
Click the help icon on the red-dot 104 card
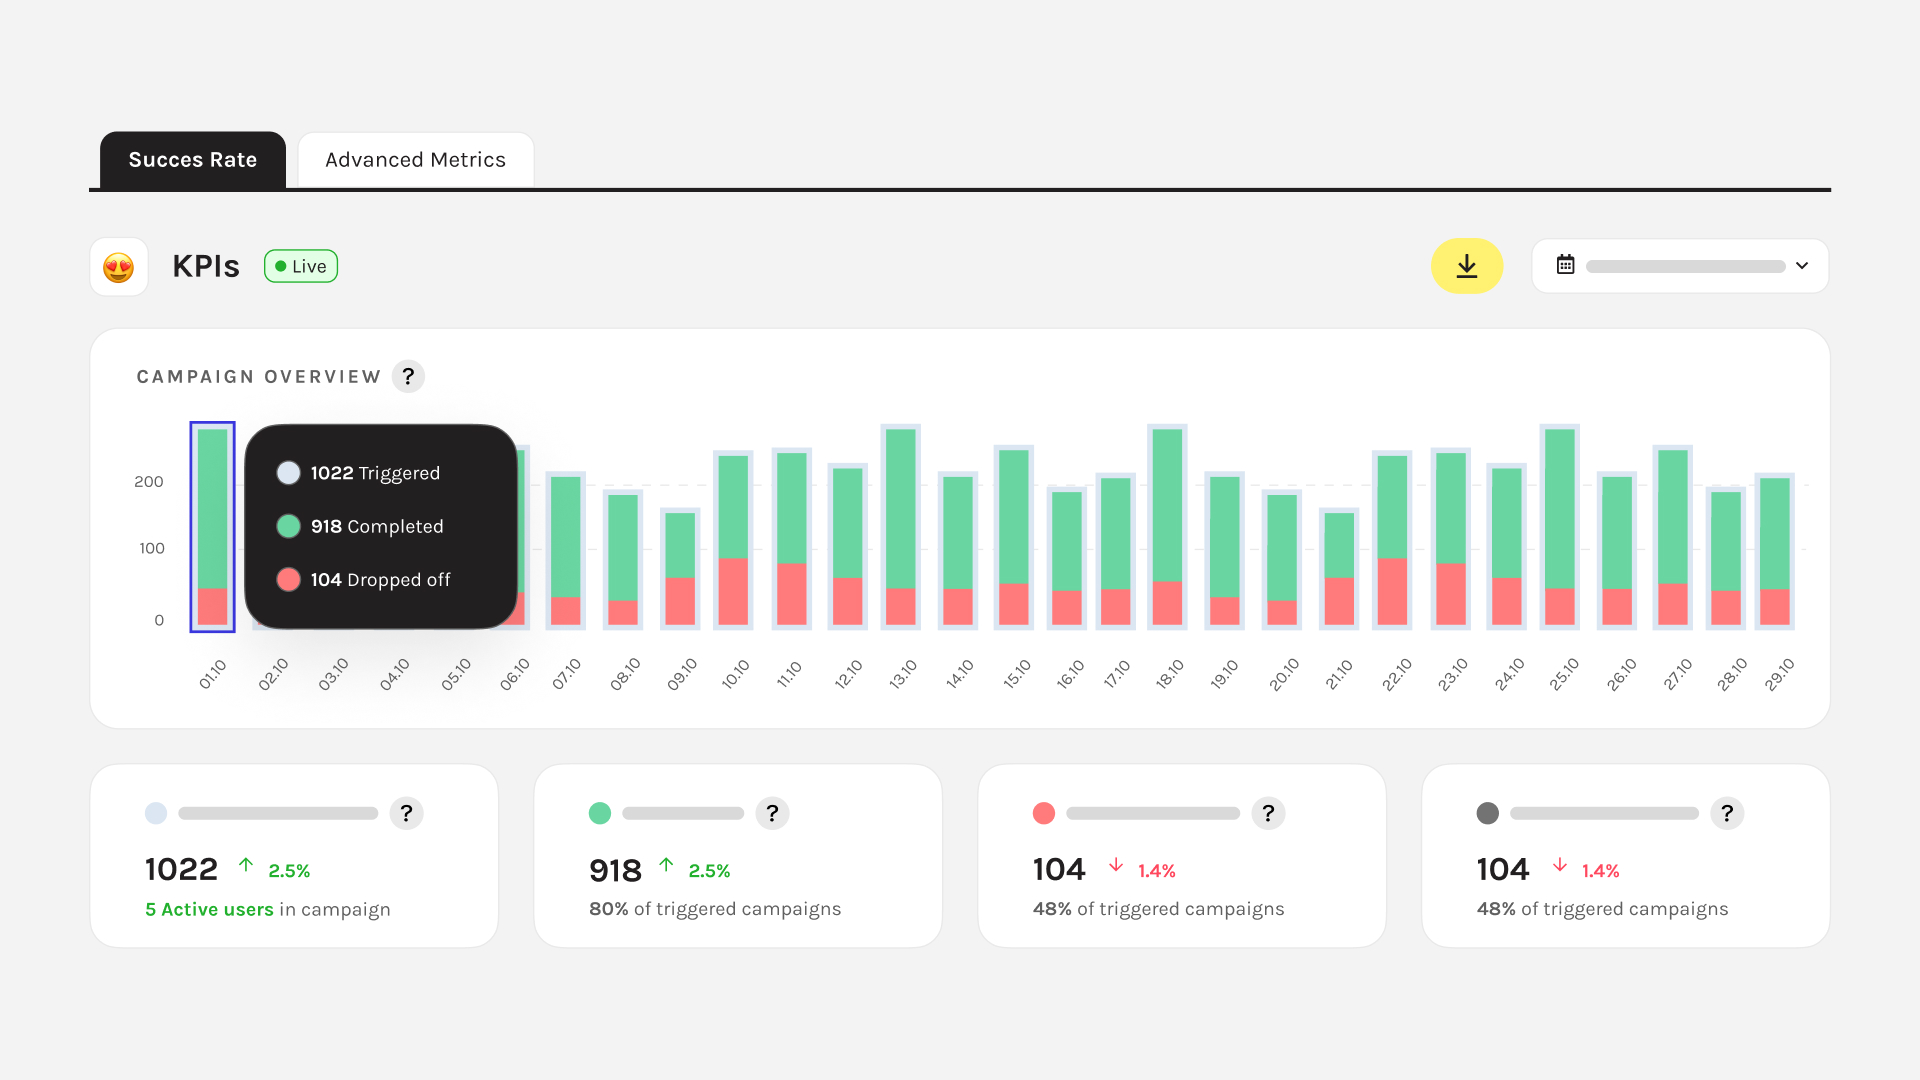coord(1268,814)
